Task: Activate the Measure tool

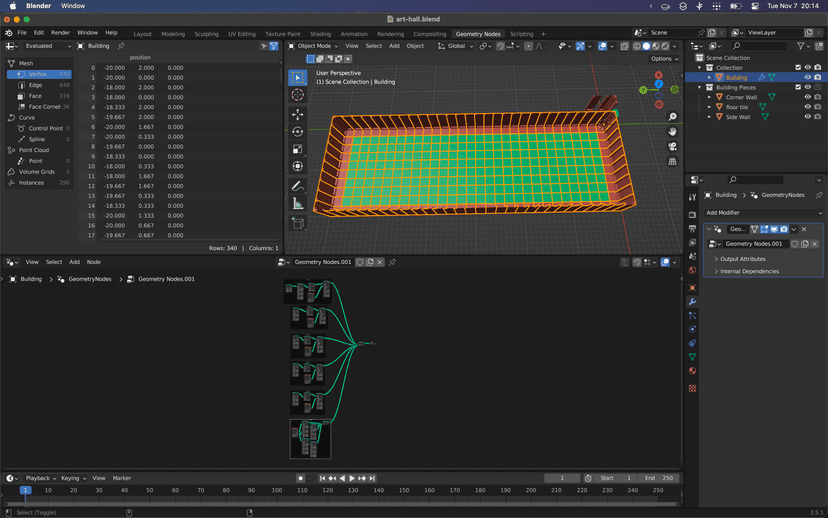Action: point(298,204)
